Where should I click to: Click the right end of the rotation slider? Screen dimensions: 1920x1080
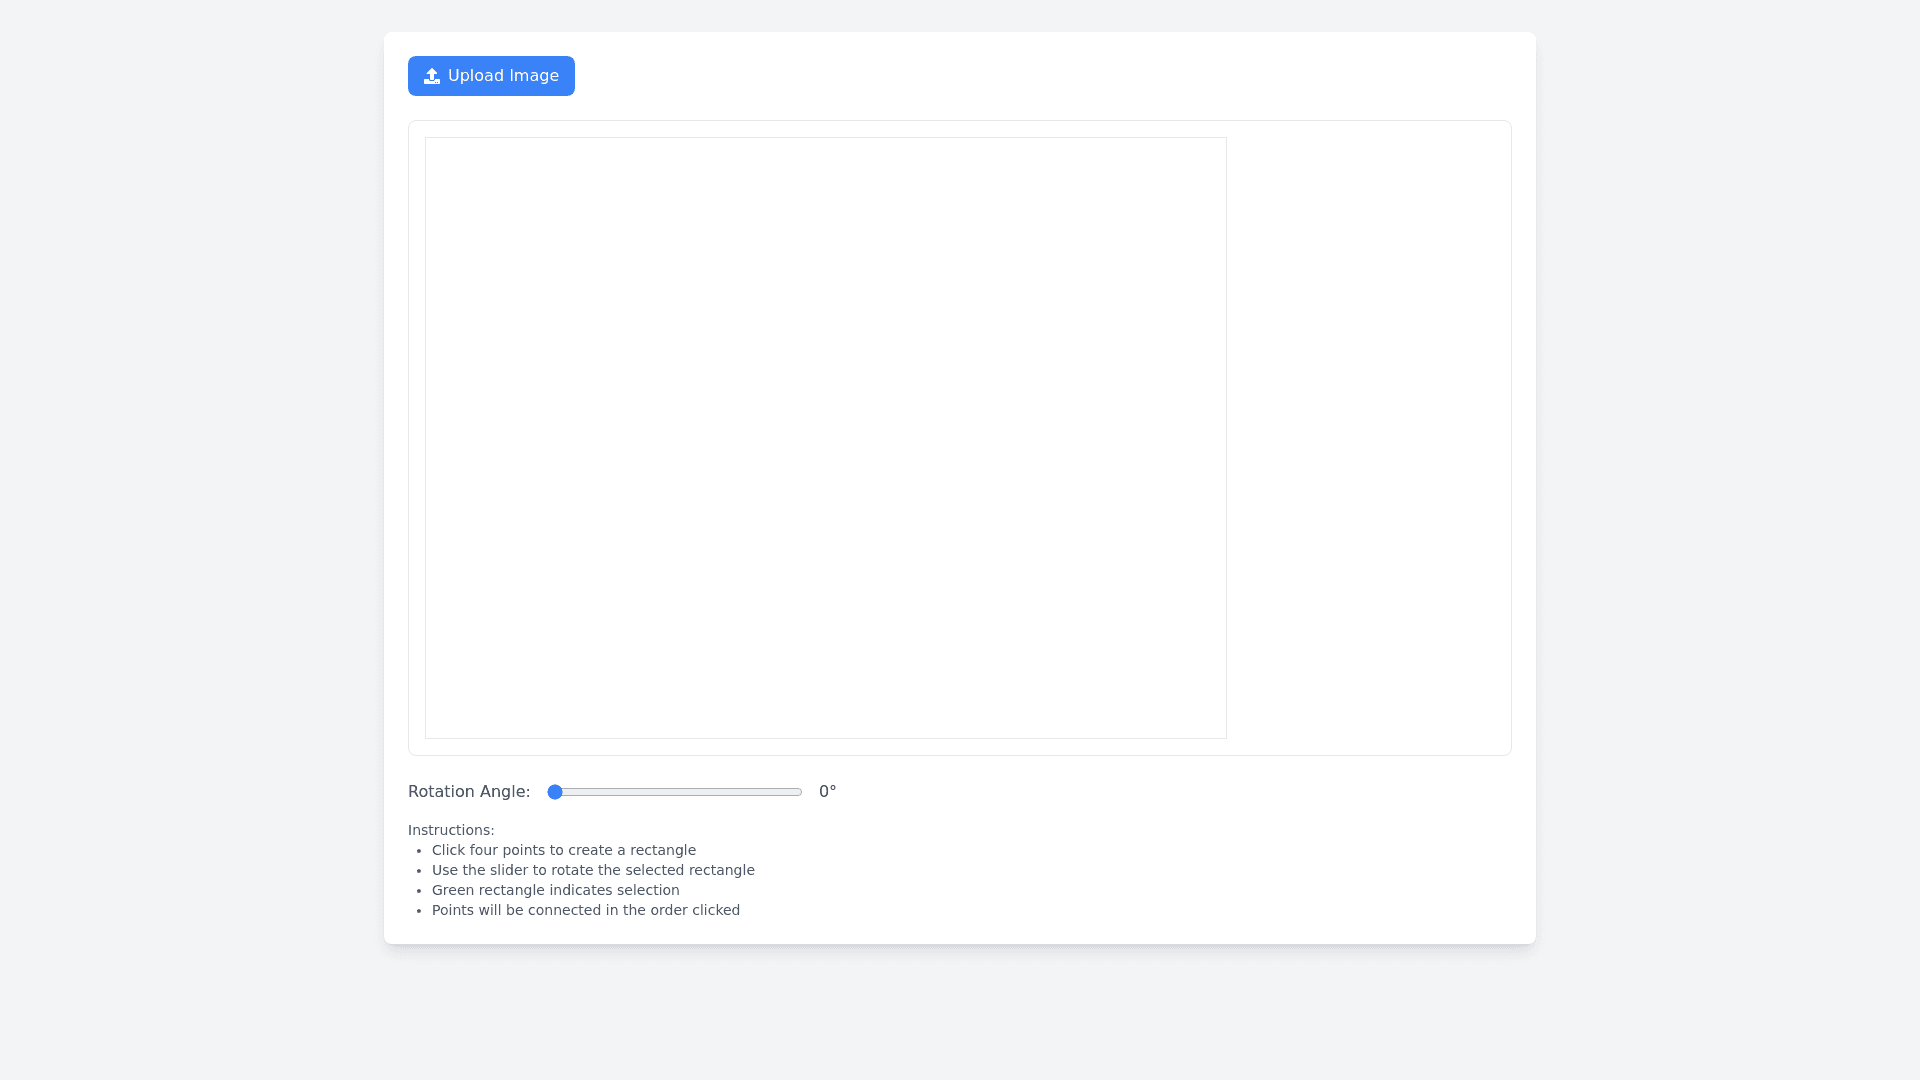798,792
